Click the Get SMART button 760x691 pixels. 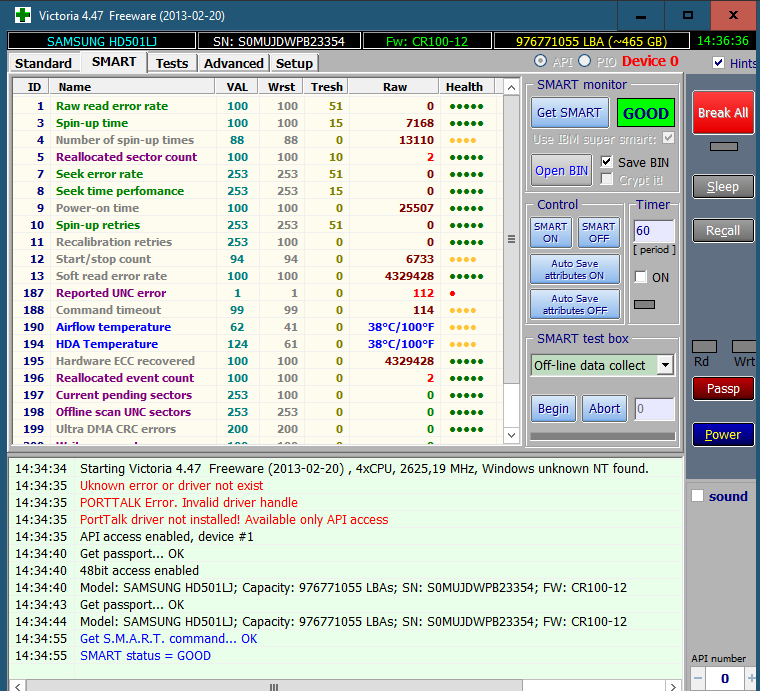569,113
